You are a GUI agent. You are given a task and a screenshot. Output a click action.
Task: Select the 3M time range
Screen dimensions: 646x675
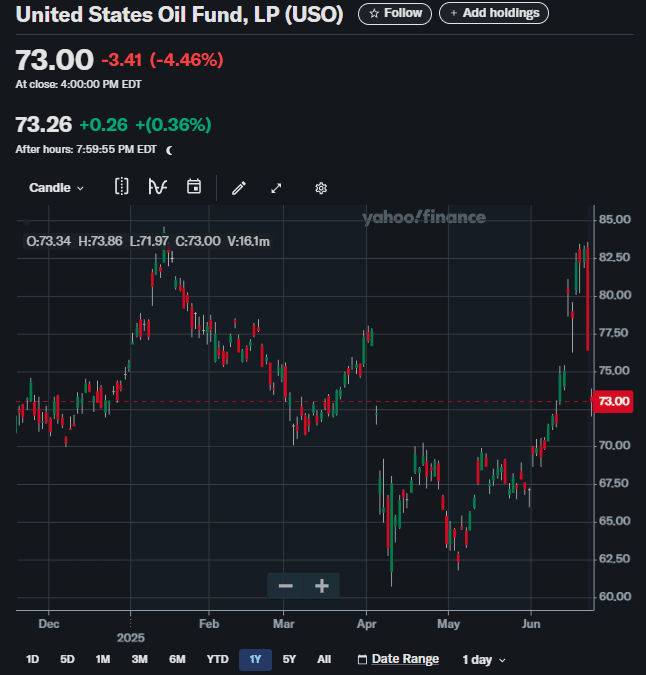tap(139, 660)
